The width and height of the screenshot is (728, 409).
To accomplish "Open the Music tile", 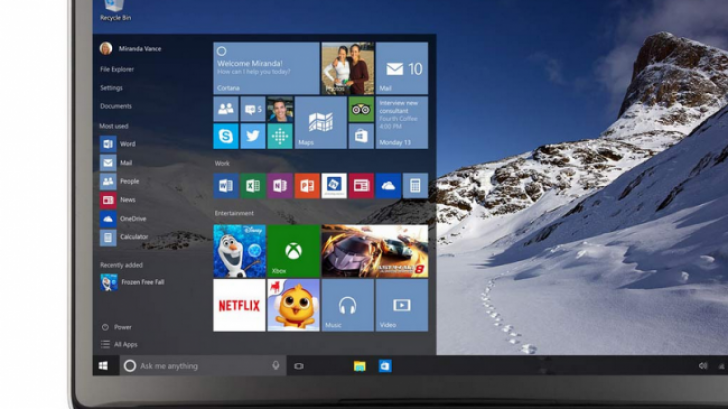I will click(347, 305).
